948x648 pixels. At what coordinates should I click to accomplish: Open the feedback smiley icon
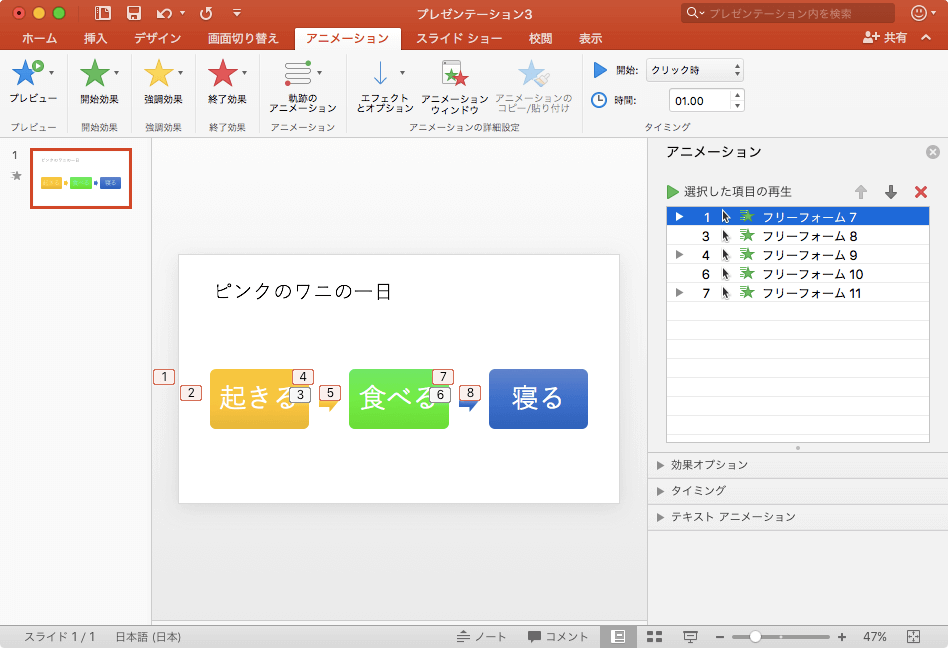(x=919, y=13)
